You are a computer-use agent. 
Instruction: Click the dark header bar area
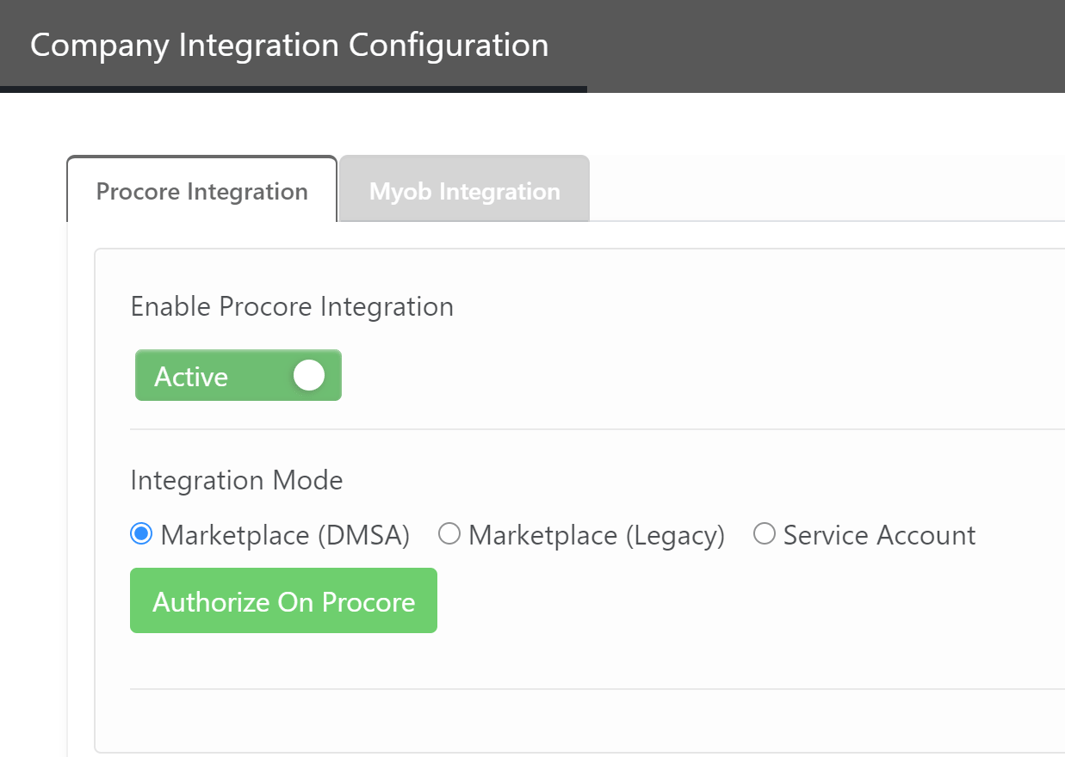[x=800, y=44]
